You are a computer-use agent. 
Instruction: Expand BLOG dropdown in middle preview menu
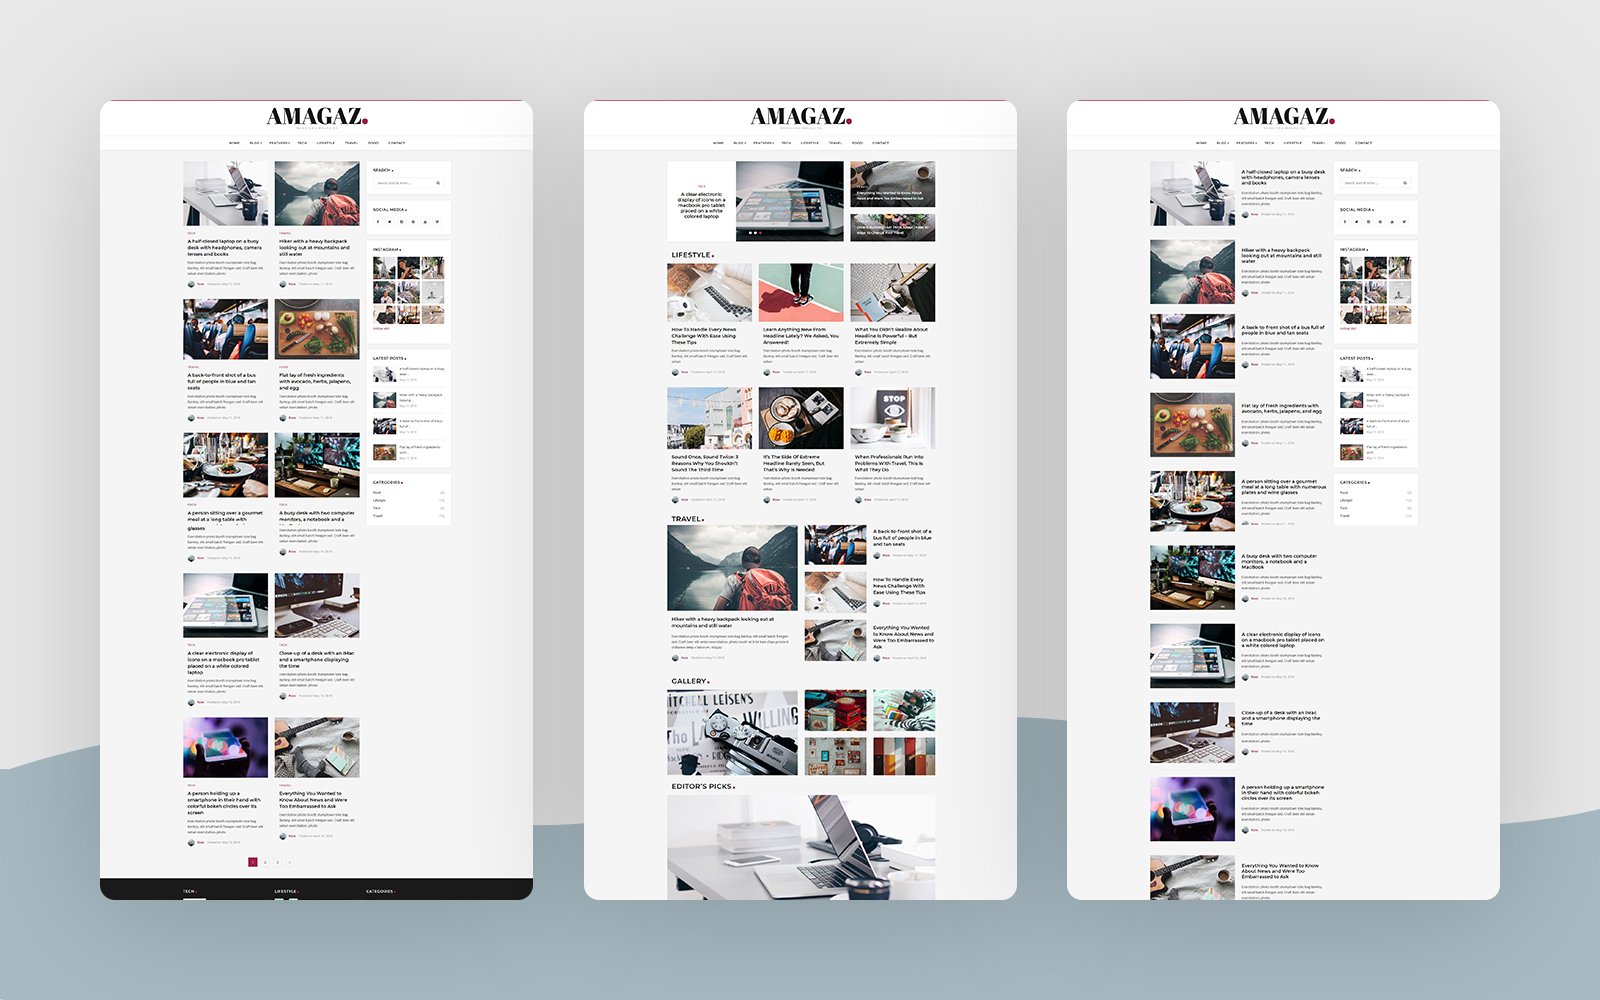click(x=740, y=143)
